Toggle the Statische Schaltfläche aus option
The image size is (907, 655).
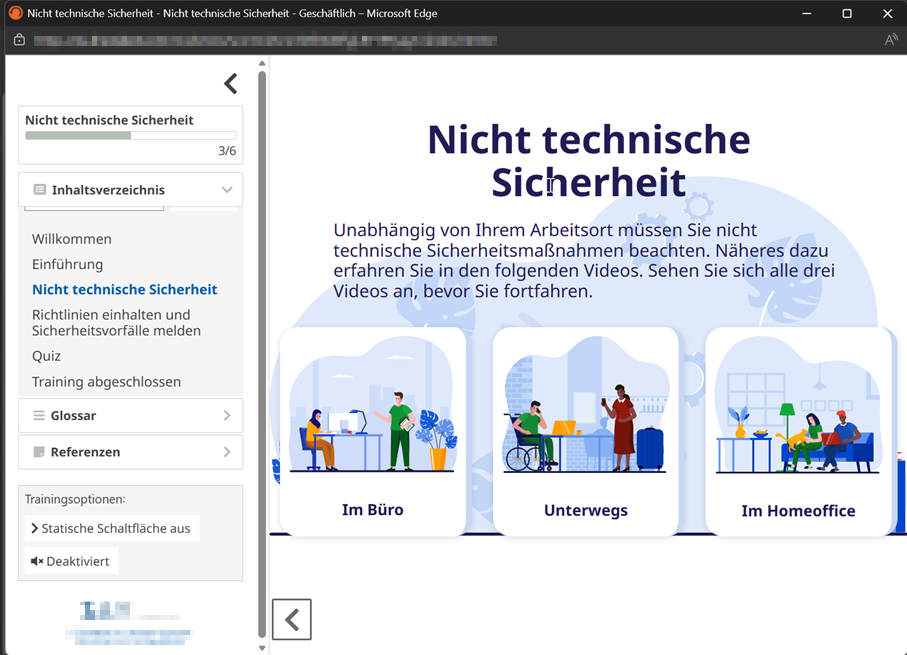111,528
